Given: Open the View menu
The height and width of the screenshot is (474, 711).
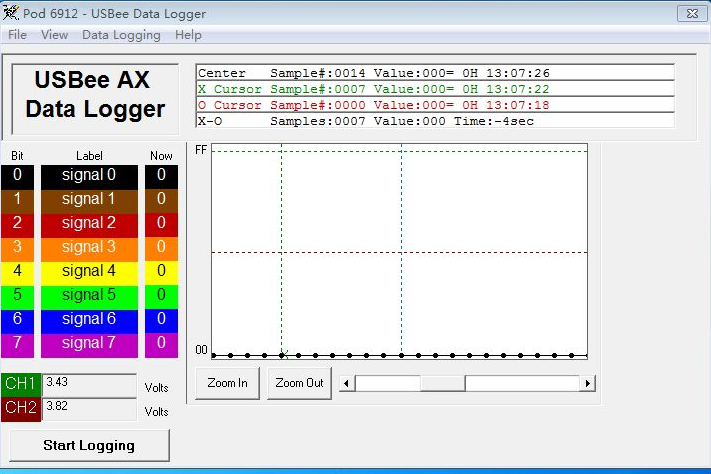Looking at the screenshot, I should coord(54,35).
